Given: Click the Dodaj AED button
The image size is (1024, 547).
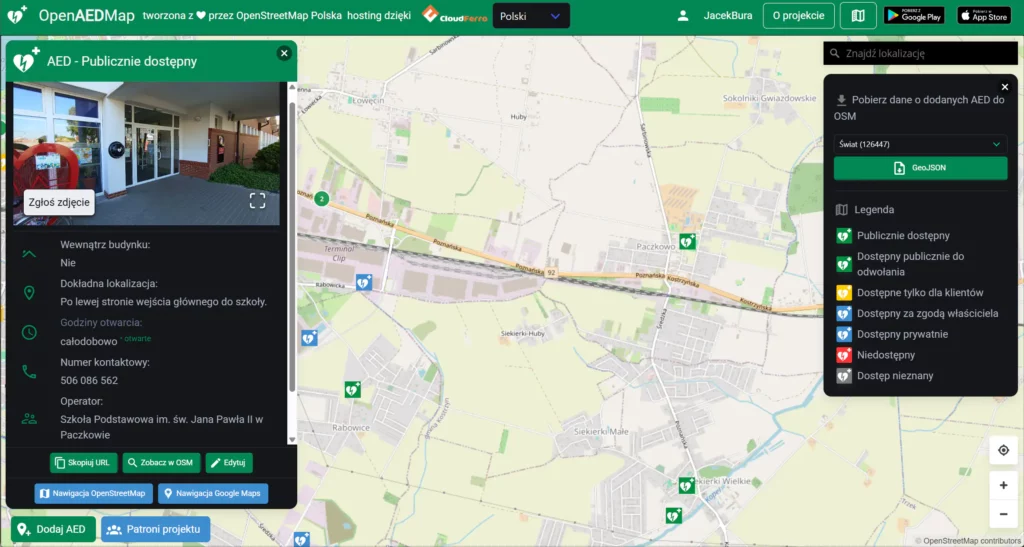Looking at the screenshot, I should 53,529.
